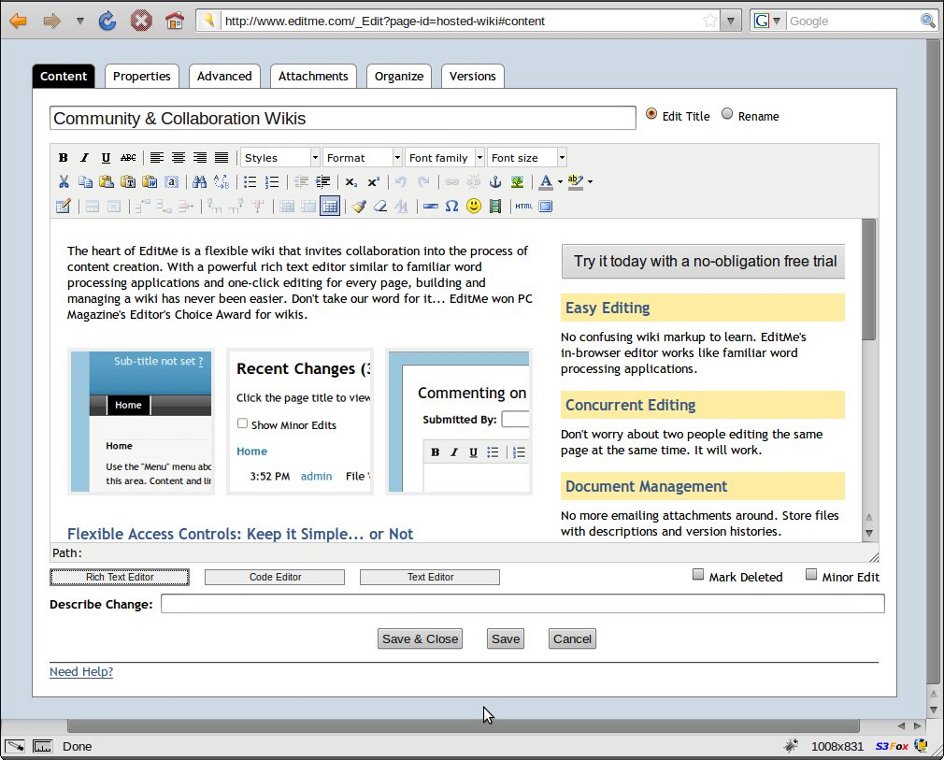The width and height of the screenshot is (944, 760).
Task: Check the Mark Deleted checkbox
Action: point(698,575)
